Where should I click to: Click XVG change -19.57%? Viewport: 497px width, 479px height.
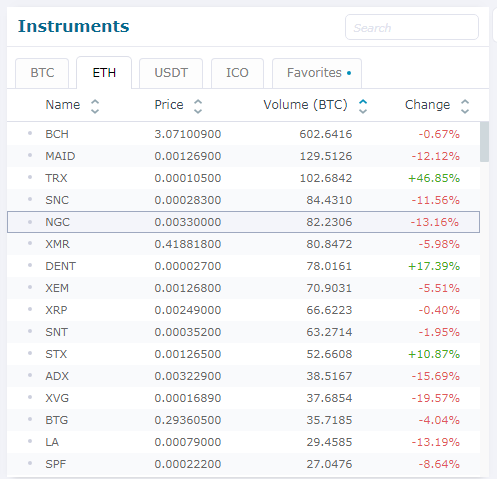(436, 398)
